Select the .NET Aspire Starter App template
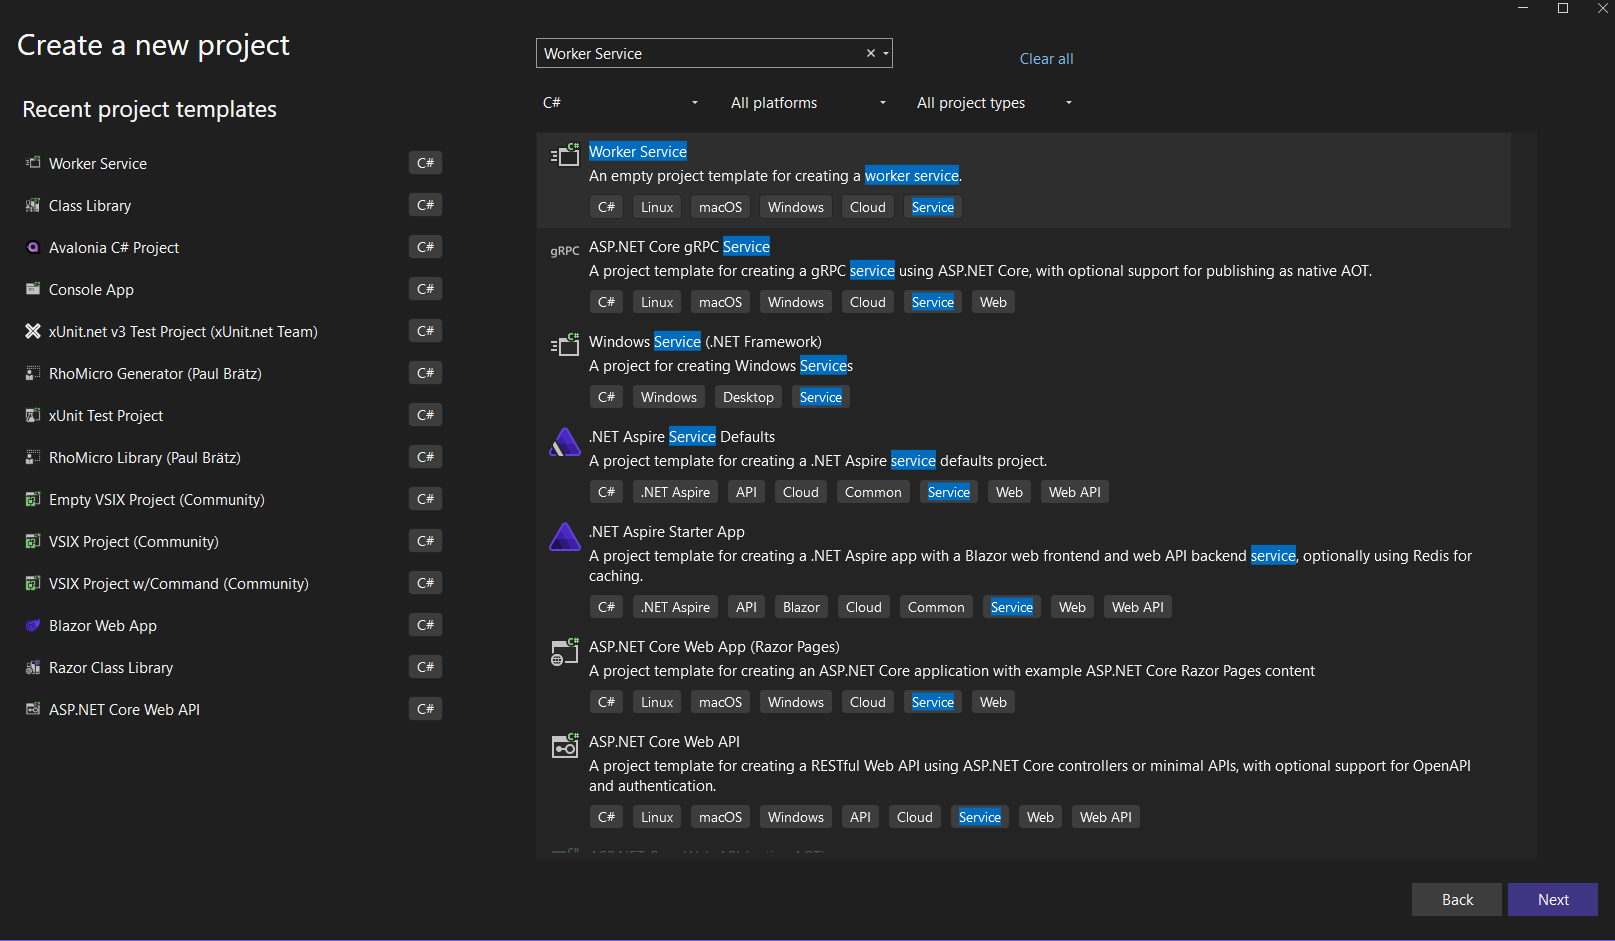This screenshot has height=941, width=1615. coord(667,531)
